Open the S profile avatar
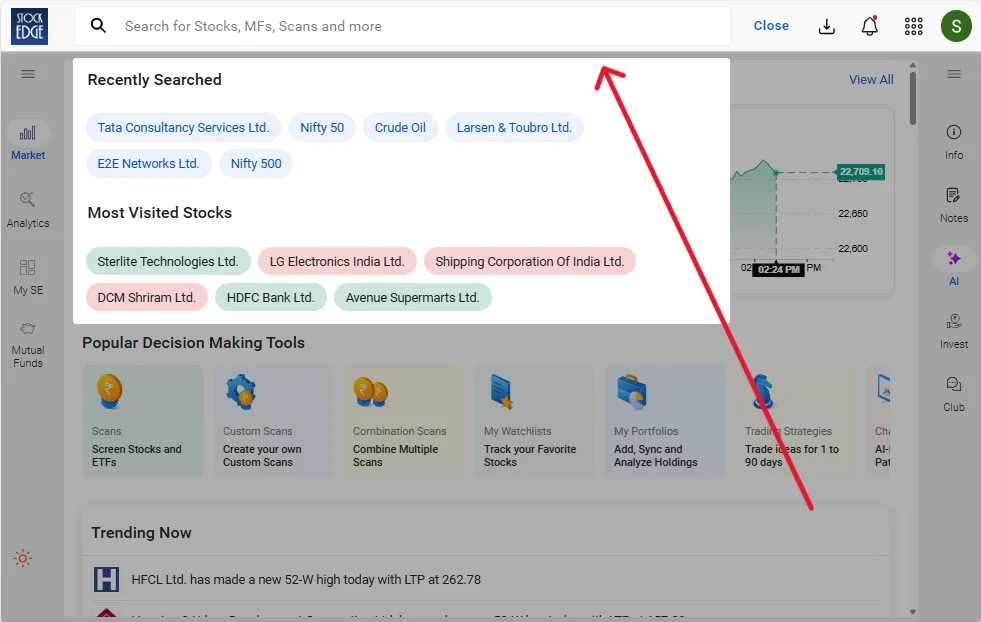The width and height of the screenshot is (981, 622). [x=956, y=26]
